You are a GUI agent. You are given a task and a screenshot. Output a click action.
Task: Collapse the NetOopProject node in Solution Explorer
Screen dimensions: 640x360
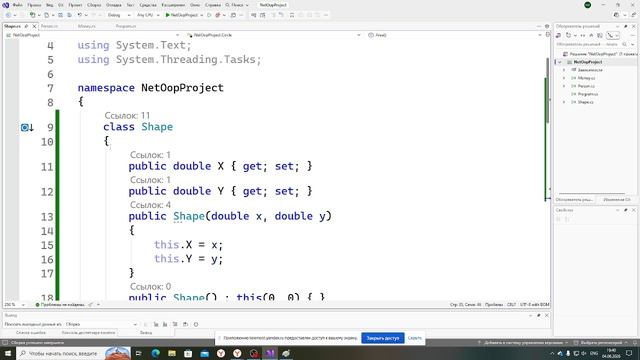point(560,62)
